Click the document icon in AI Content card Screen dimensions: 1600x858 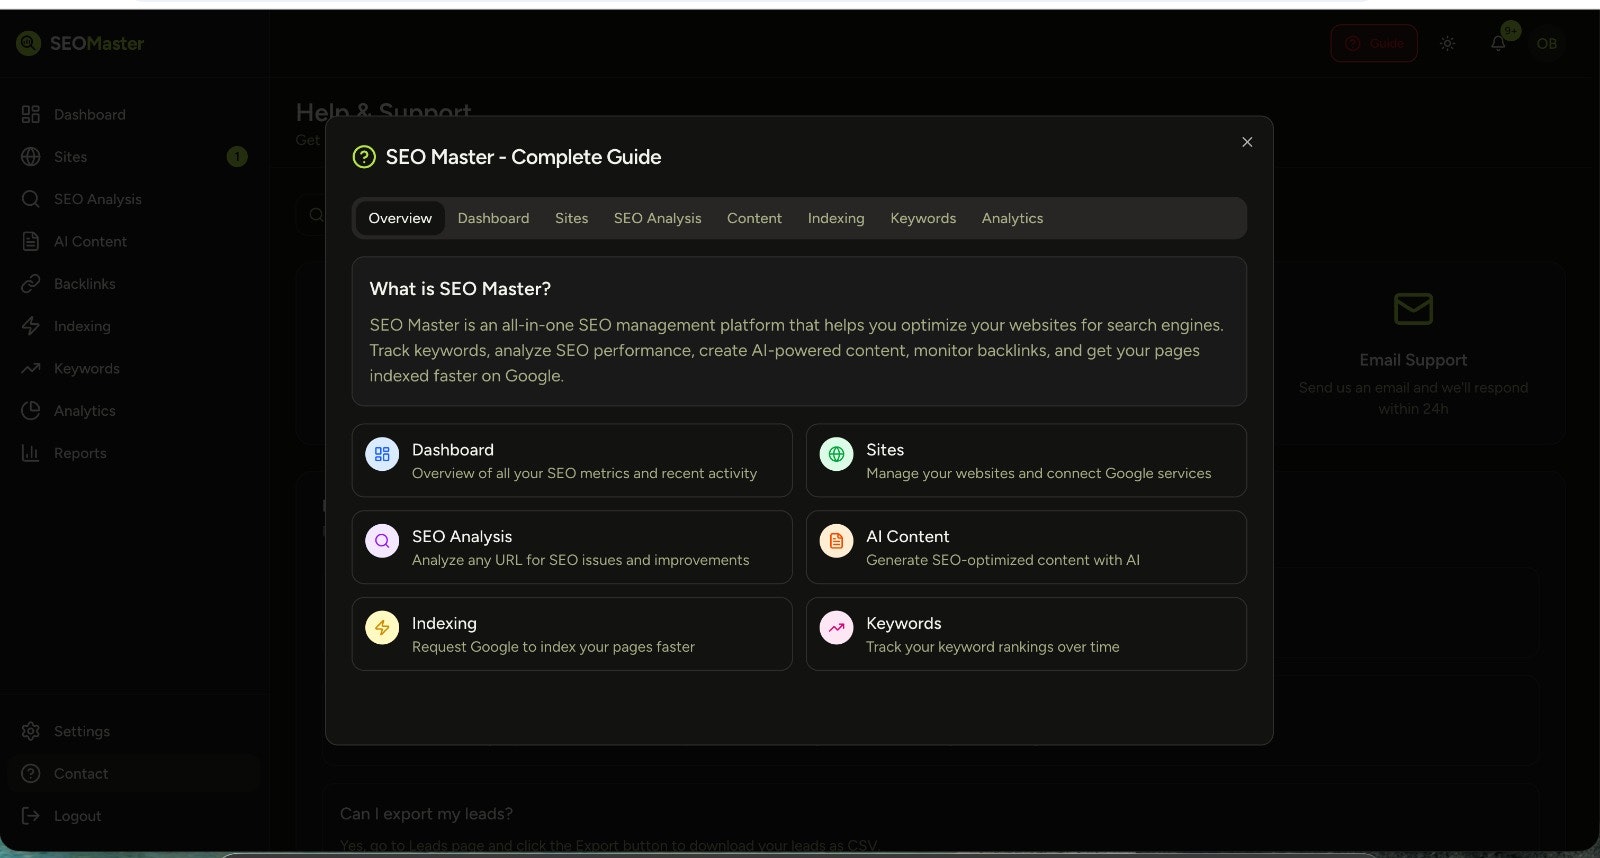coord(836,541)
